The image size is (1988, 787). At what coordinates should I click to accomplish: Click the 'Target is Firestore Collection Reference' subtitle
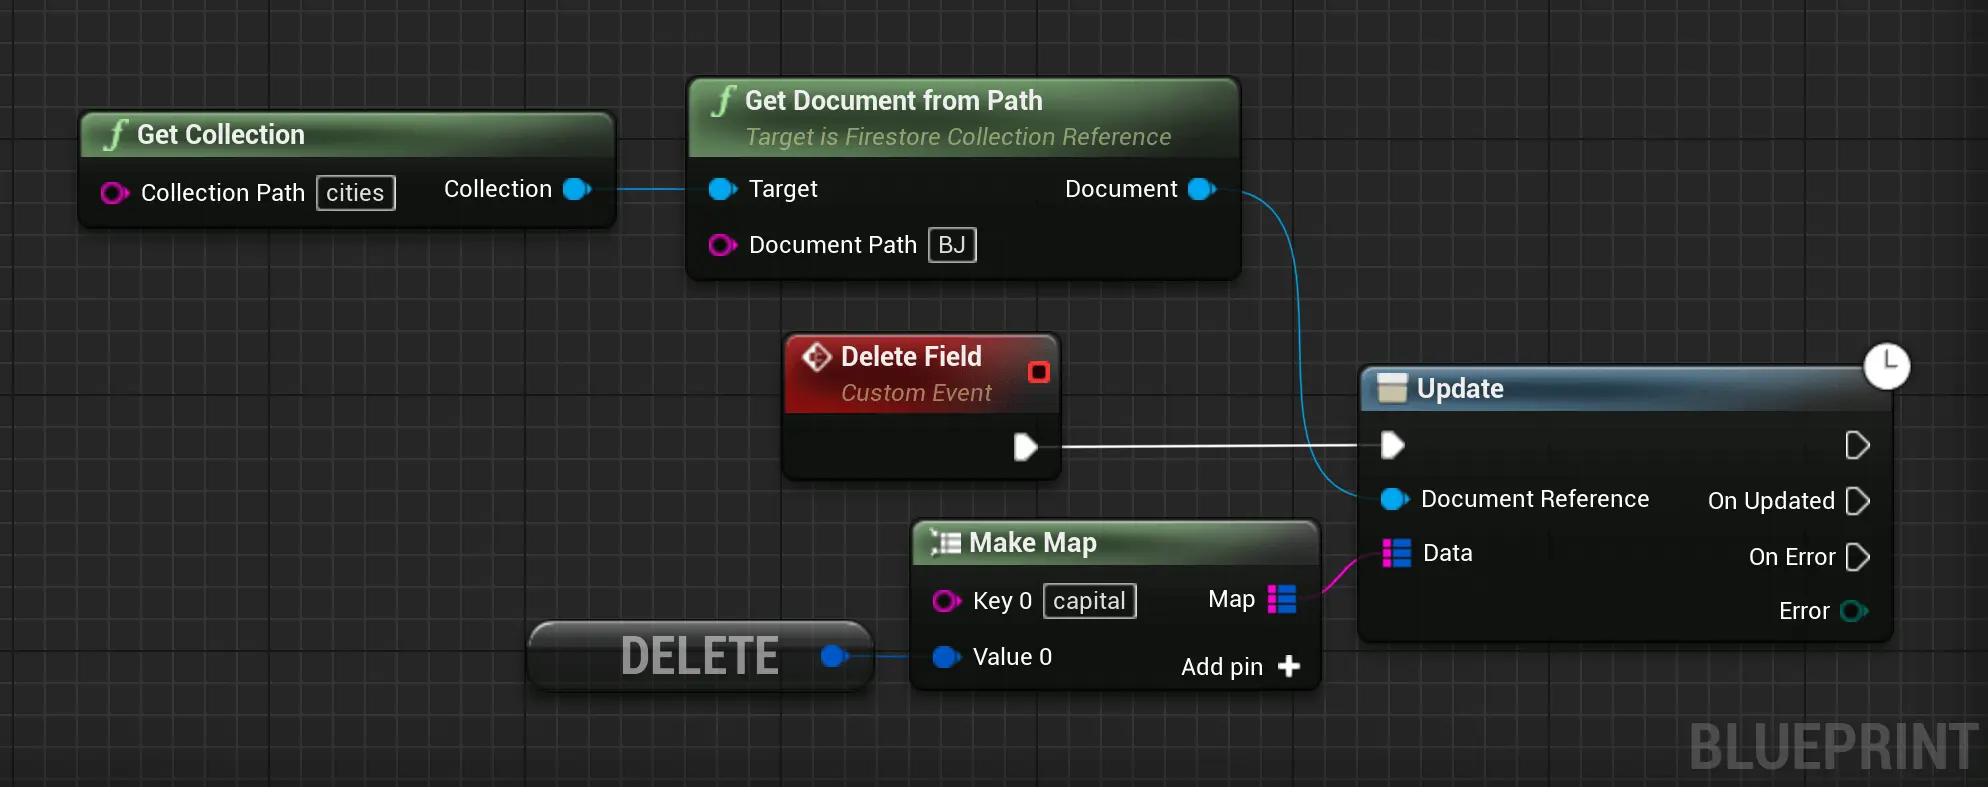958,137
